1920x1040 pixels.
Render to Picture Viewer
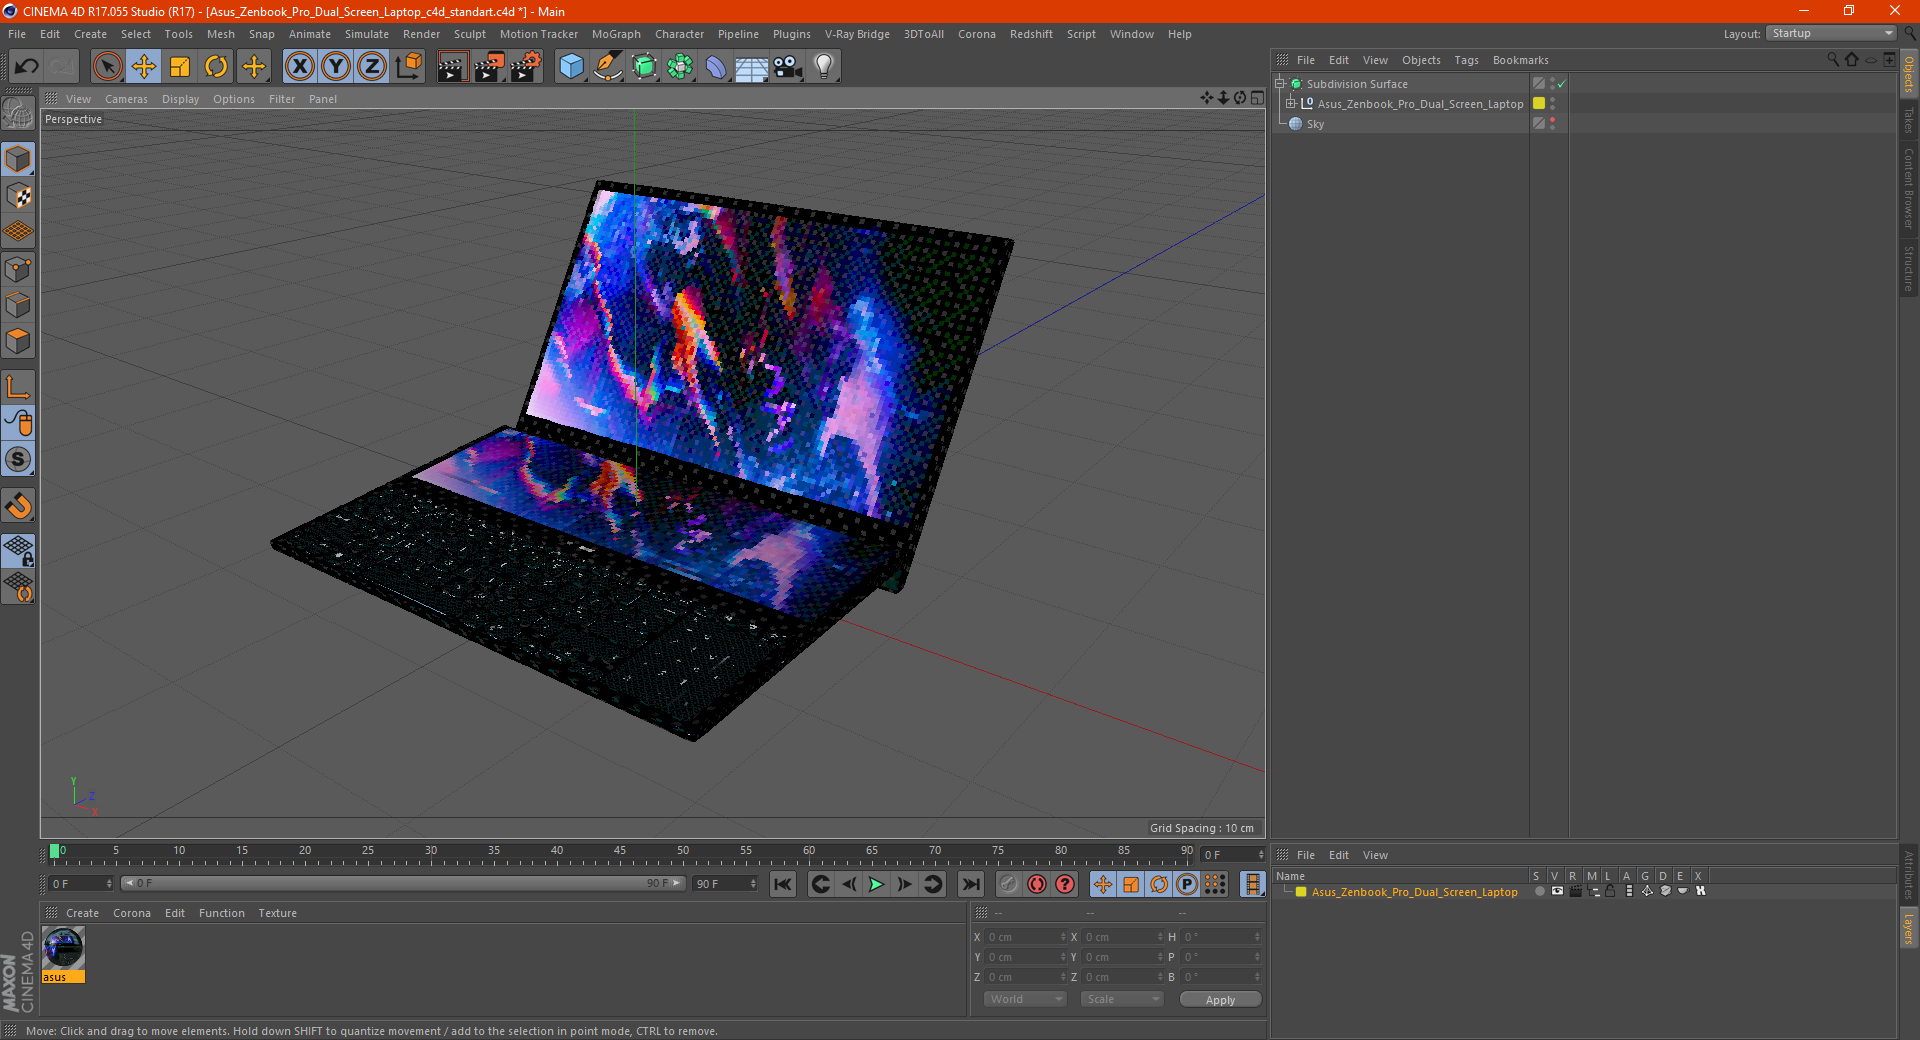[x=489, y=67]
